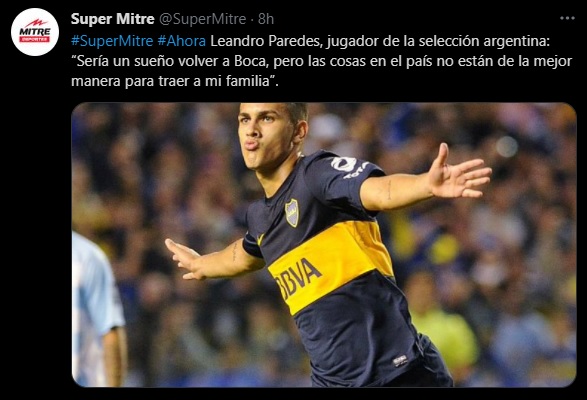Click the red Mitre wave logo in avatar
587x400 pixels.
36,23
